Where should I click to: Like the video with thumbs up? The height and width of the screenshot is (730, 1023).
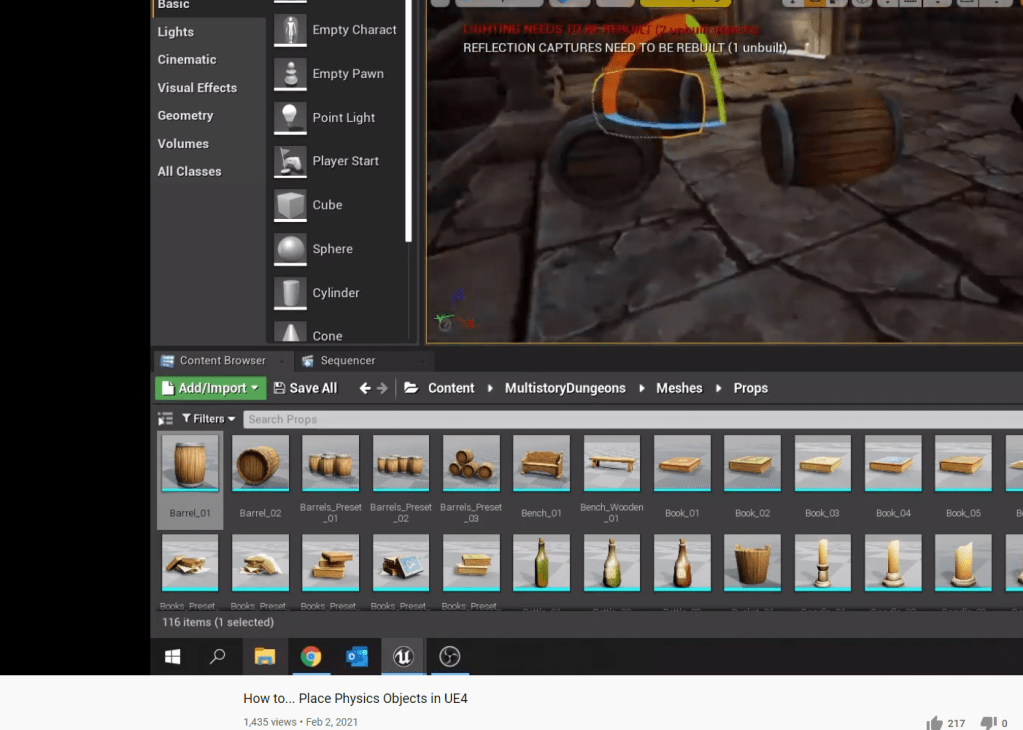click(934, 723)
